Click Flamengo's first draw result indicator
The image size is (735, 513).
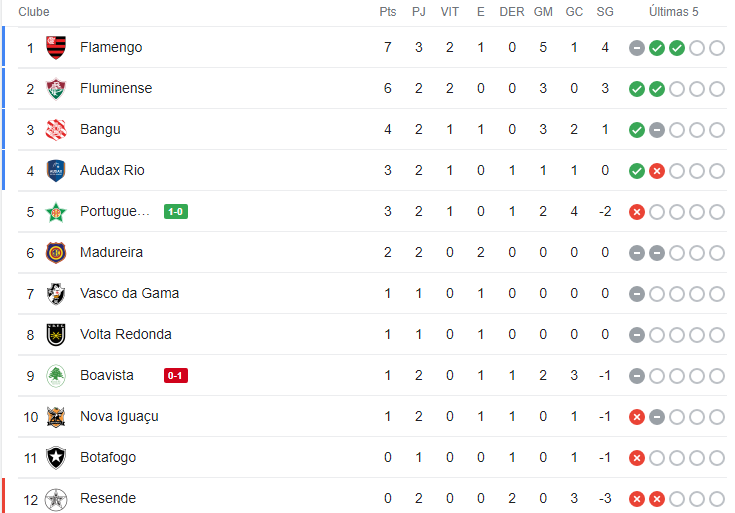pyautogui.click(x=637, y=48)
